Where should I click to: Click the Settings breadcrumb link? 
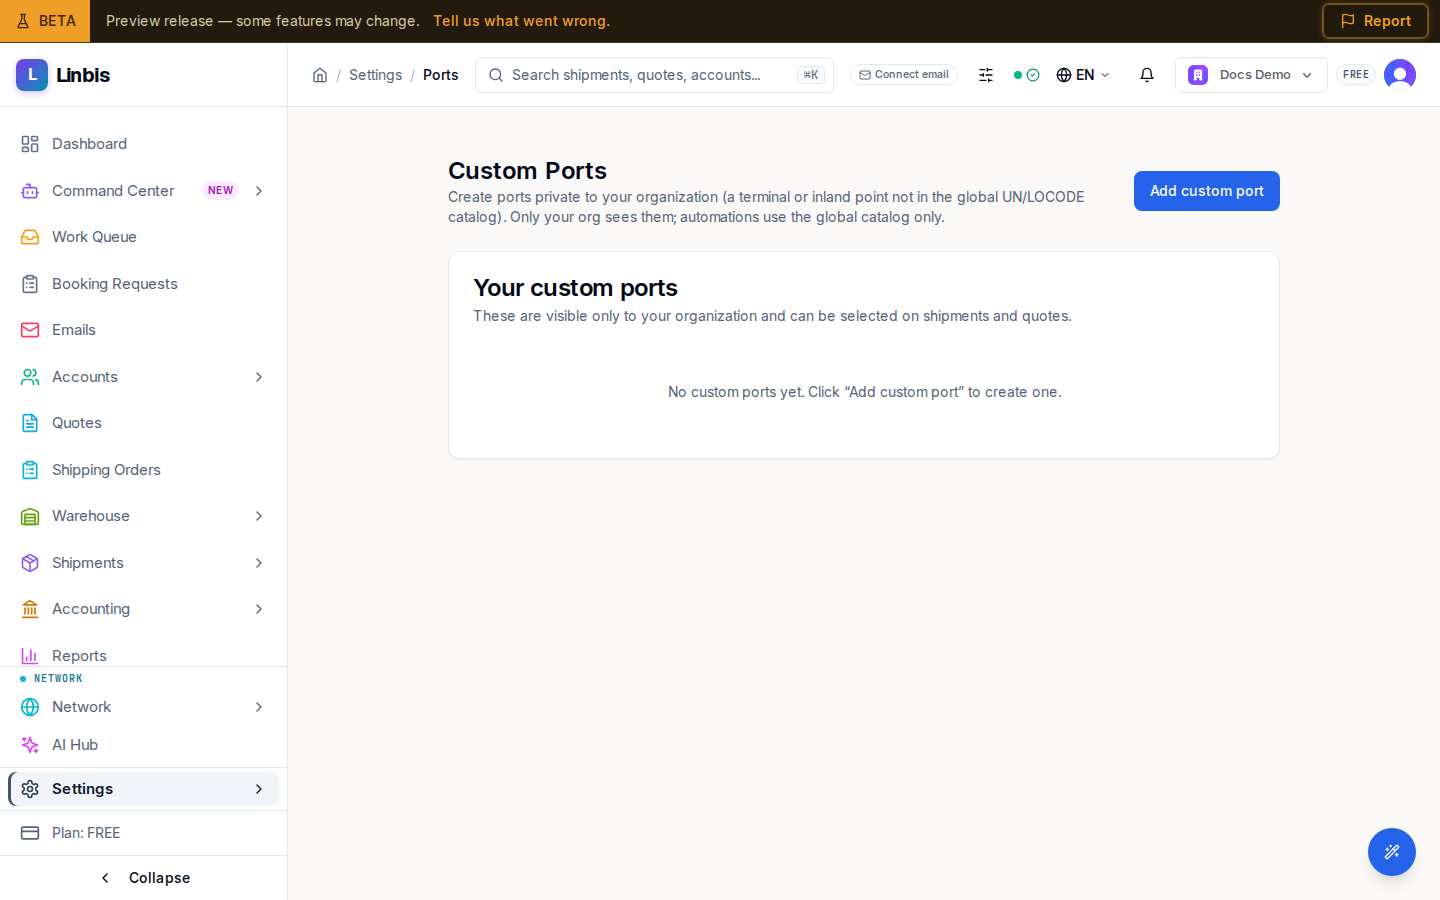pyautogui.click(x=375, y=75)
